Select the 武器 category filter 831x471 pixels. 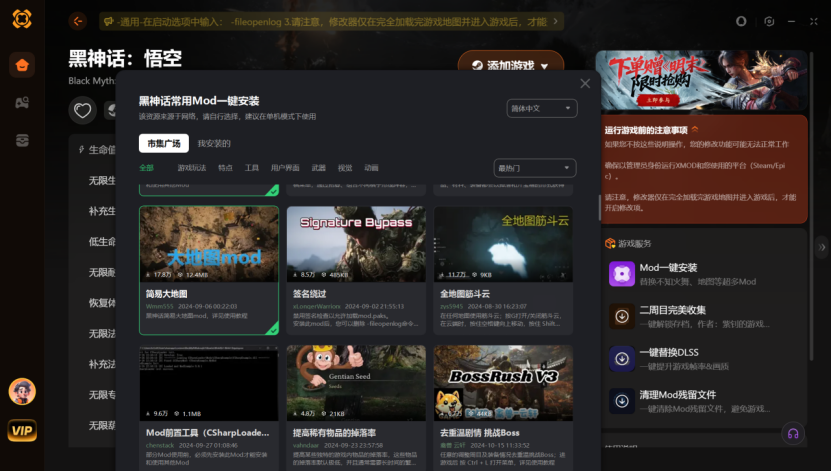point(319,168)
